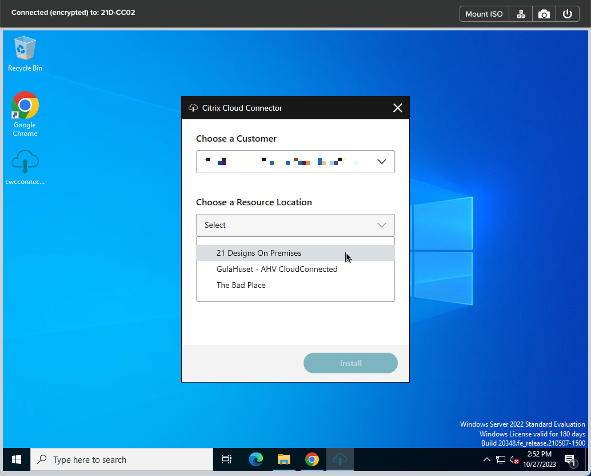The width and height of the screenshot is (591, 476).
Task: Click the Citrix cloud icon in dialog title
Action: (193, 108)
